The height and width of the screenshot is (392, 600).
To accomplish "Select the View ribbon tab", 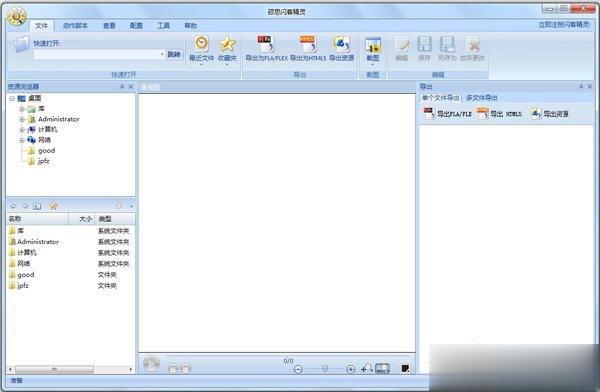I will click(109, 26).
